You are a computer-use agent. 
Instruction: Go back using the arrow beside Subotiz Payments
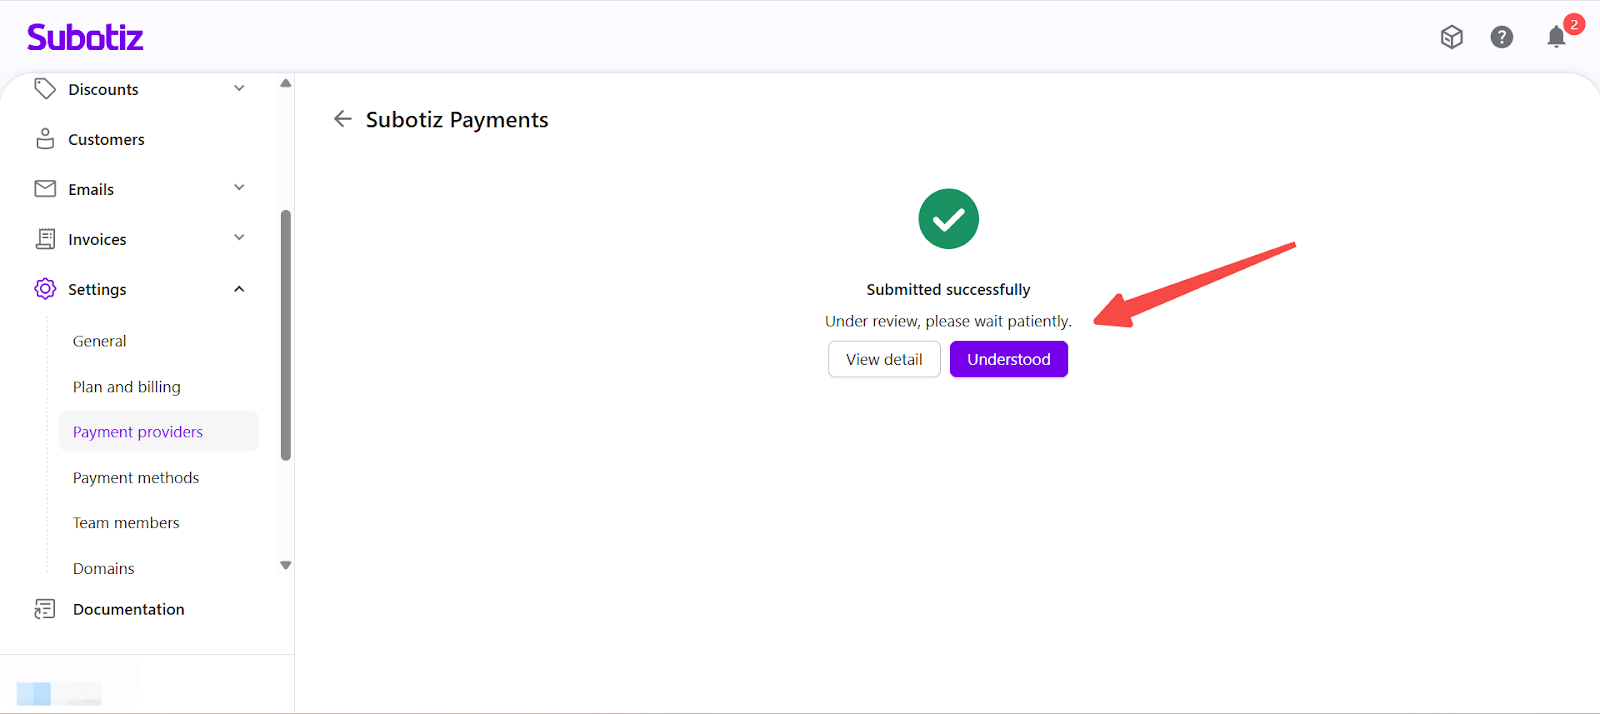pyautogui.click(x=343, y=119)
